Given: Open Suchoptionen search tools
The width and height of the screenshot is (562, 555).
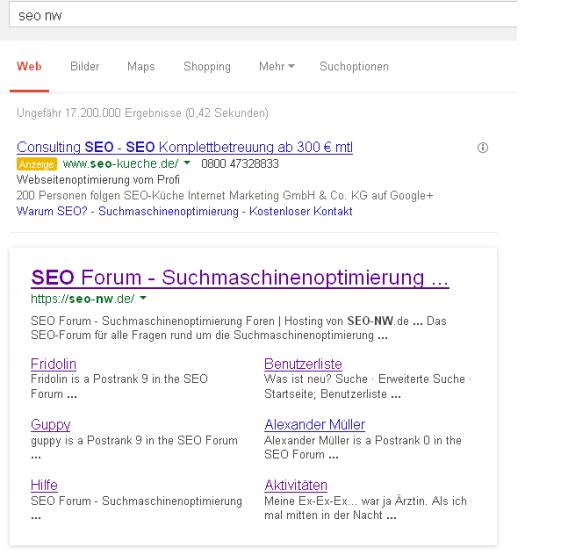Looking at the screenshot, I should pos(354,67).
